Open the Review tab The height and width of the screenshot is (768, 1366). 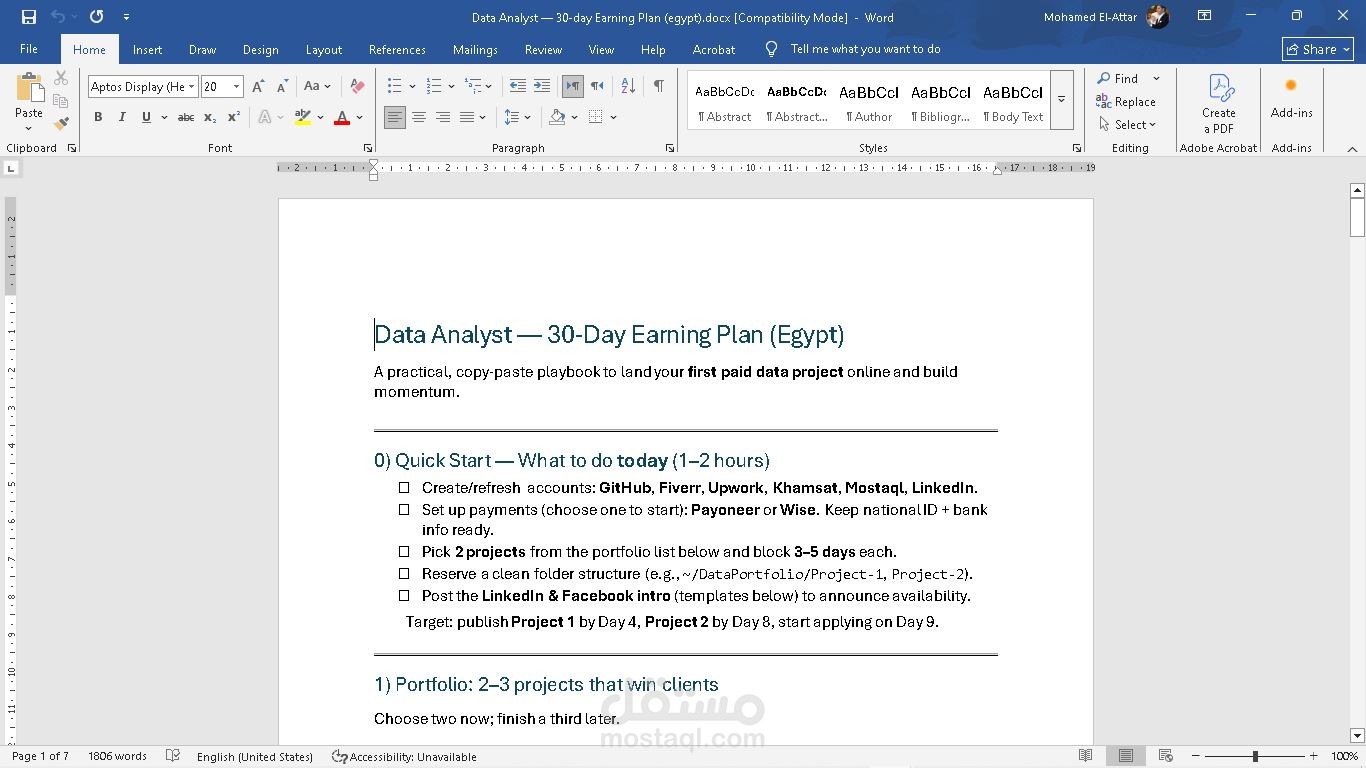point(543,49)
